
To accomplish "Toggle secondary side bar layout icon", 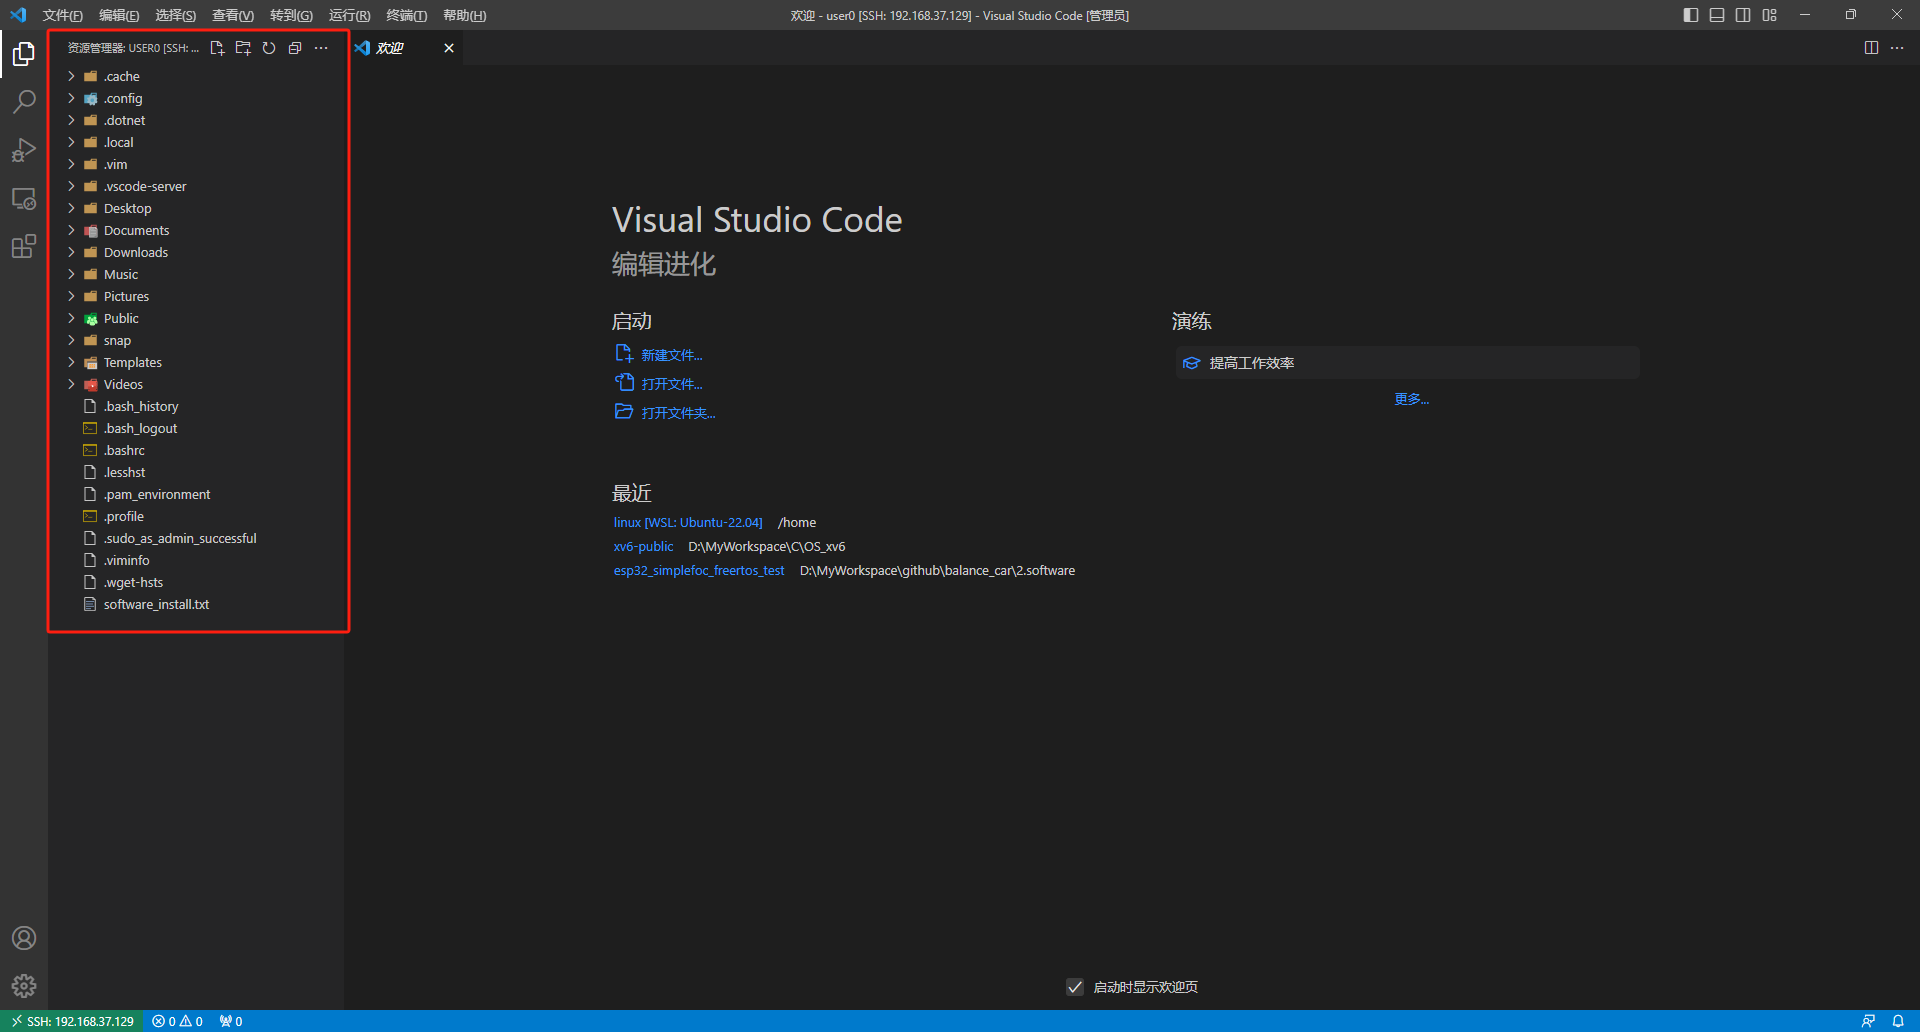I will [x=1743, y=15].
